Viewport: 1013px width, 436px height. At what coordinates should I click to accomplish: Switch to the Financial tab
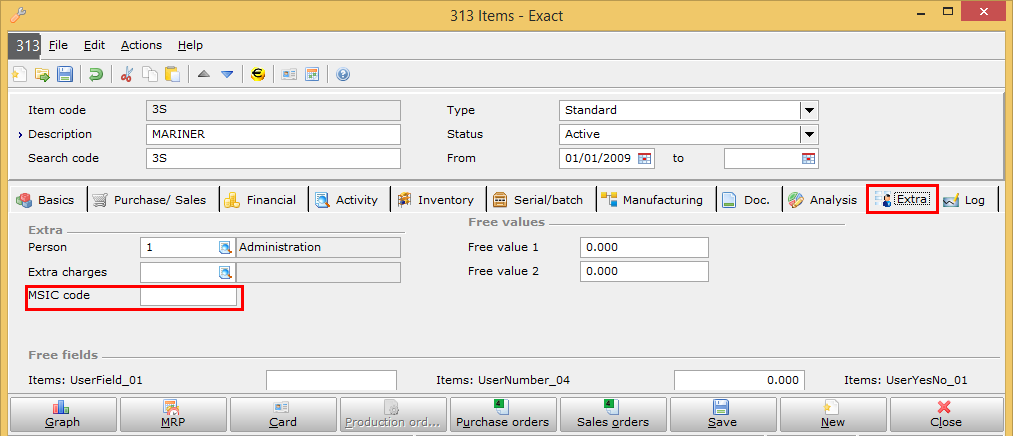coord(261,200)
